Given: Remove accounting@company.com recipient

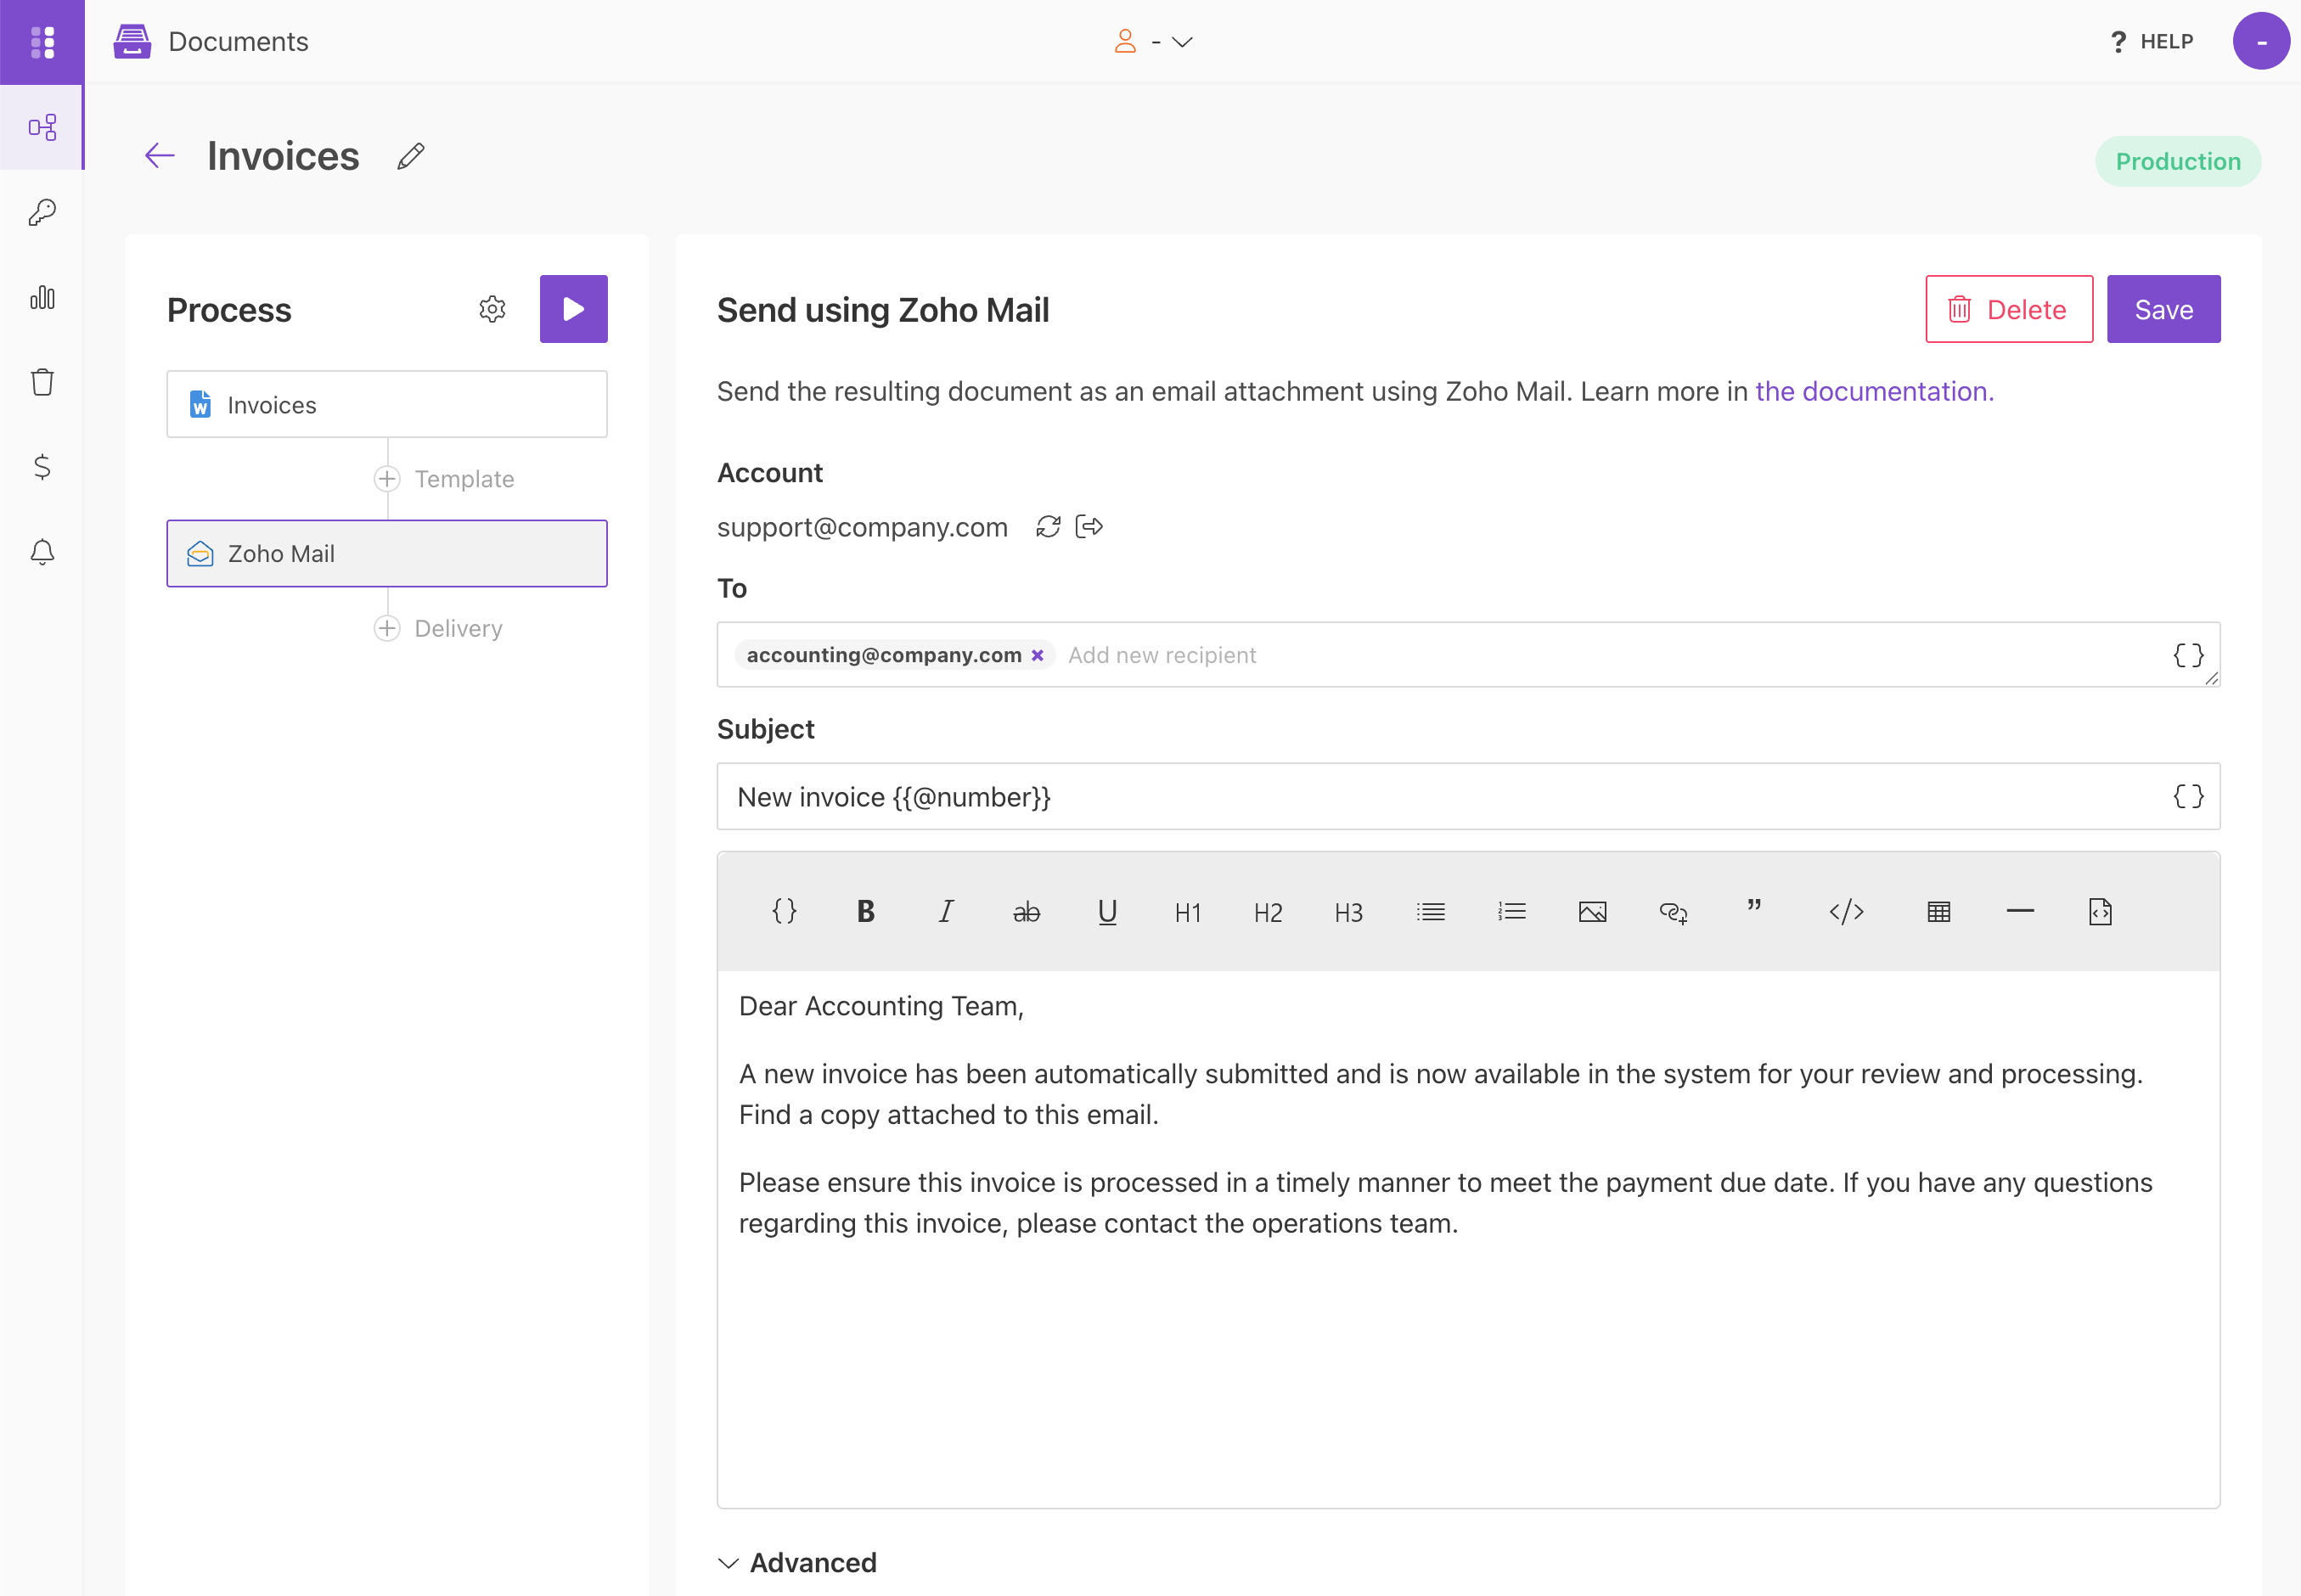Looking at the screenshot, I should 1038,655.
